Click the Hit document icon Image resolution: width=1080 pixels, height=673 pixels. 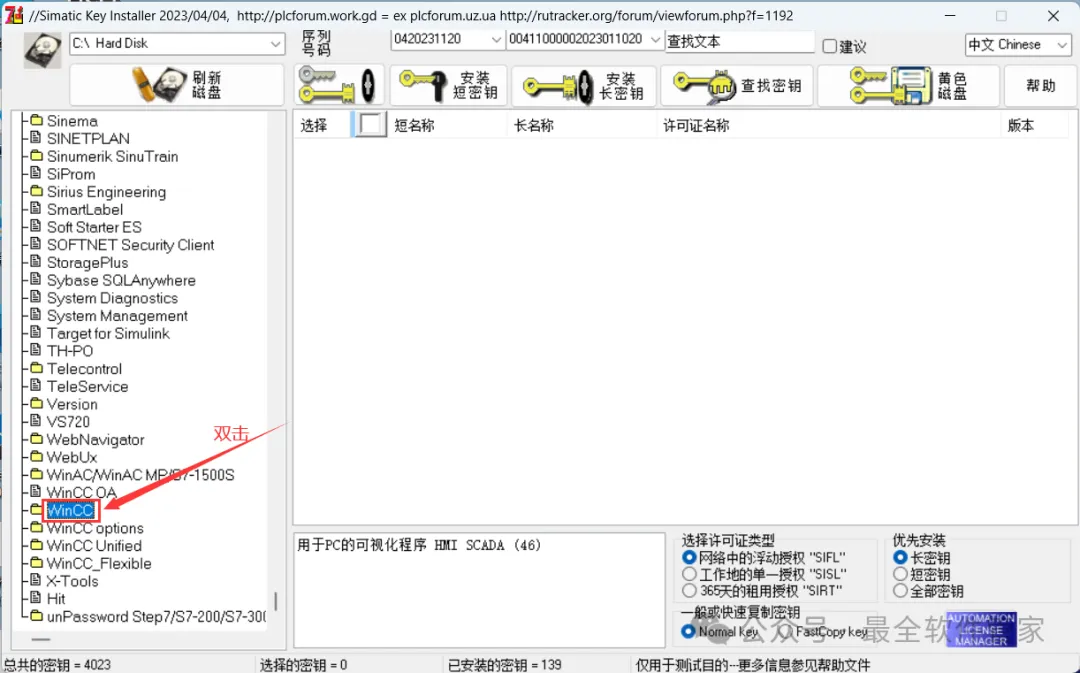[x=36, y=598]
